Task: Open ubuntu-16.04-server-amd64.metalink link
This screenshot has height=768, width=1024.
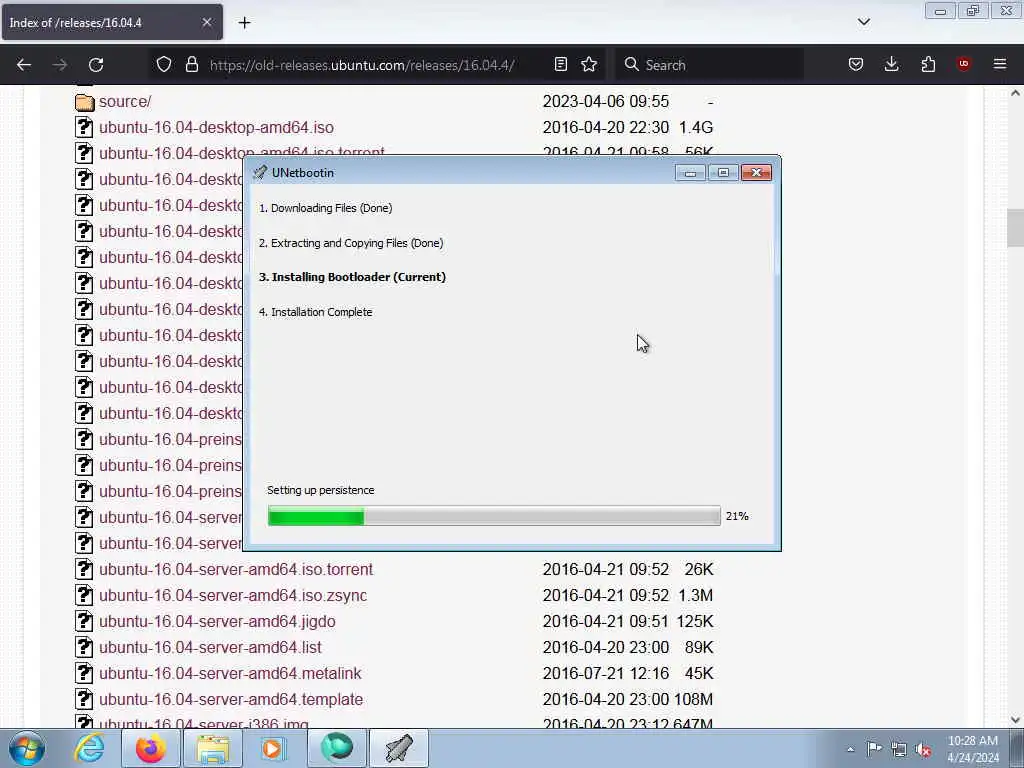Action: click(230, 673)
